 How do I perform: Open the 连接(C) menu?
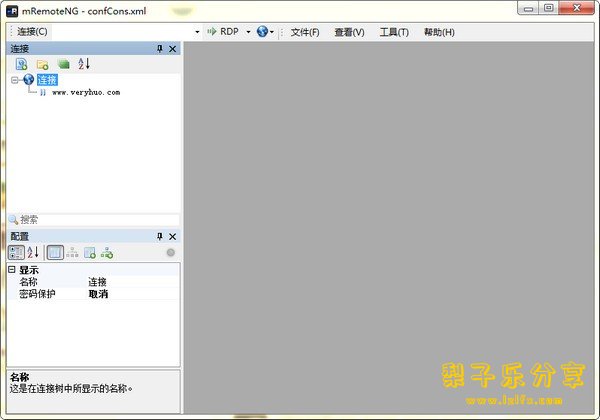tap(32, 32)
